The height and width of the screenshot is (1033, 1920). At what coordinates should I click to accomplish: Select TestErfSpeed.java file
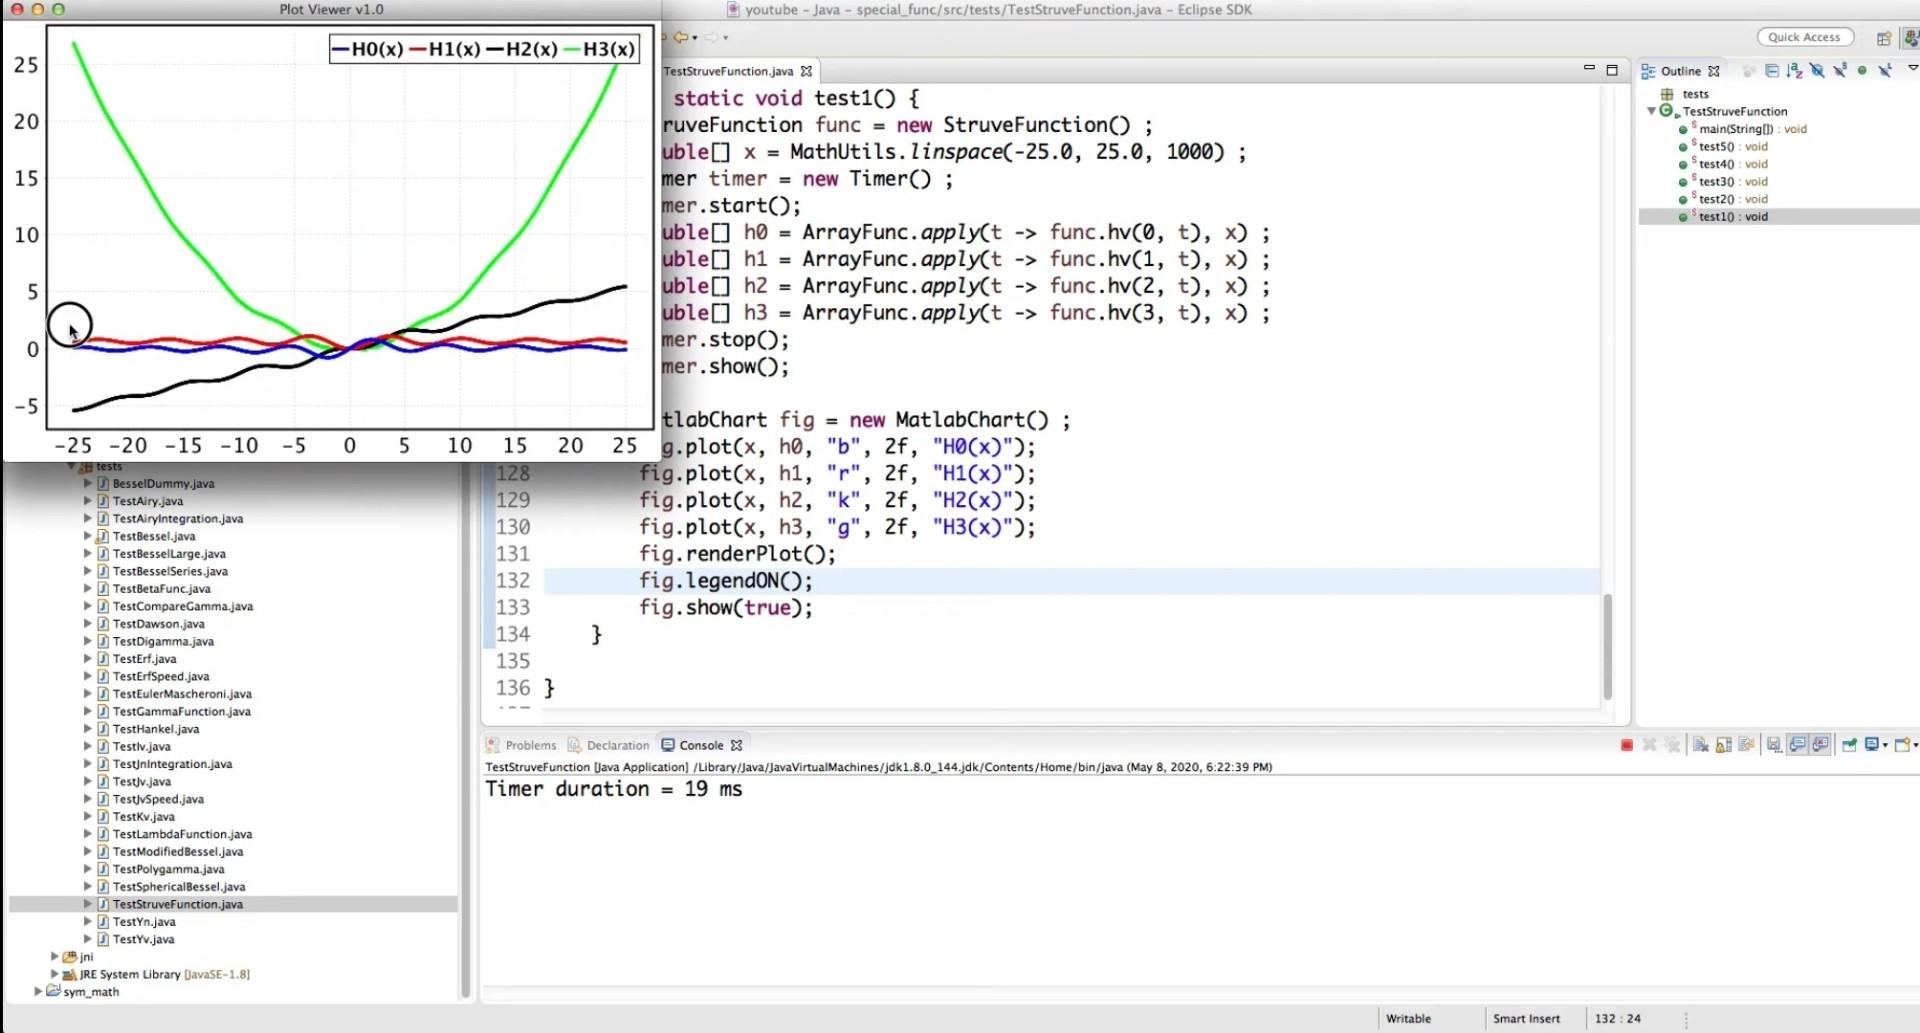coord(161,676)
